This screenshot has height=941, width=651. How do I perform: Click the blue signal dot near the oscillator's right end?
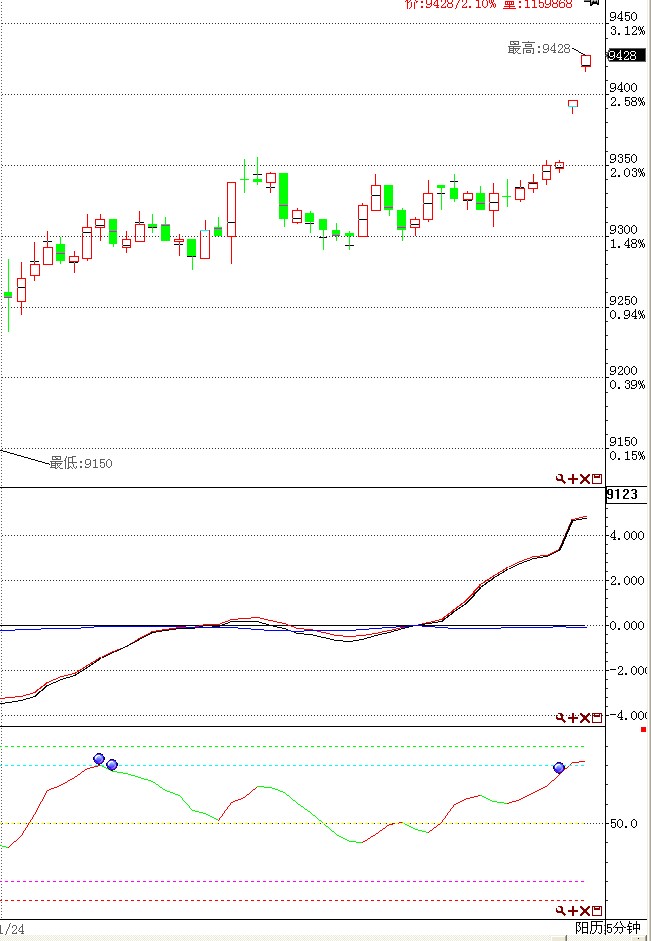coord(559,768)
